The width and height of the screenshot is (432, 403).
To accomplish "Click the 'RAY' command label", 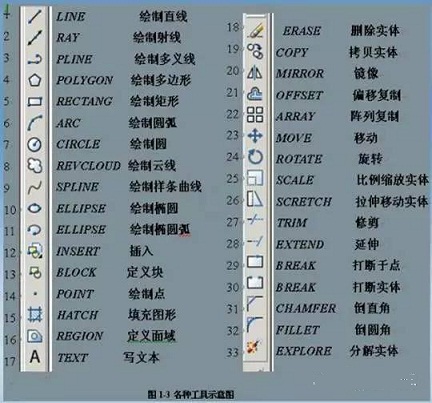I will point(68,38).
